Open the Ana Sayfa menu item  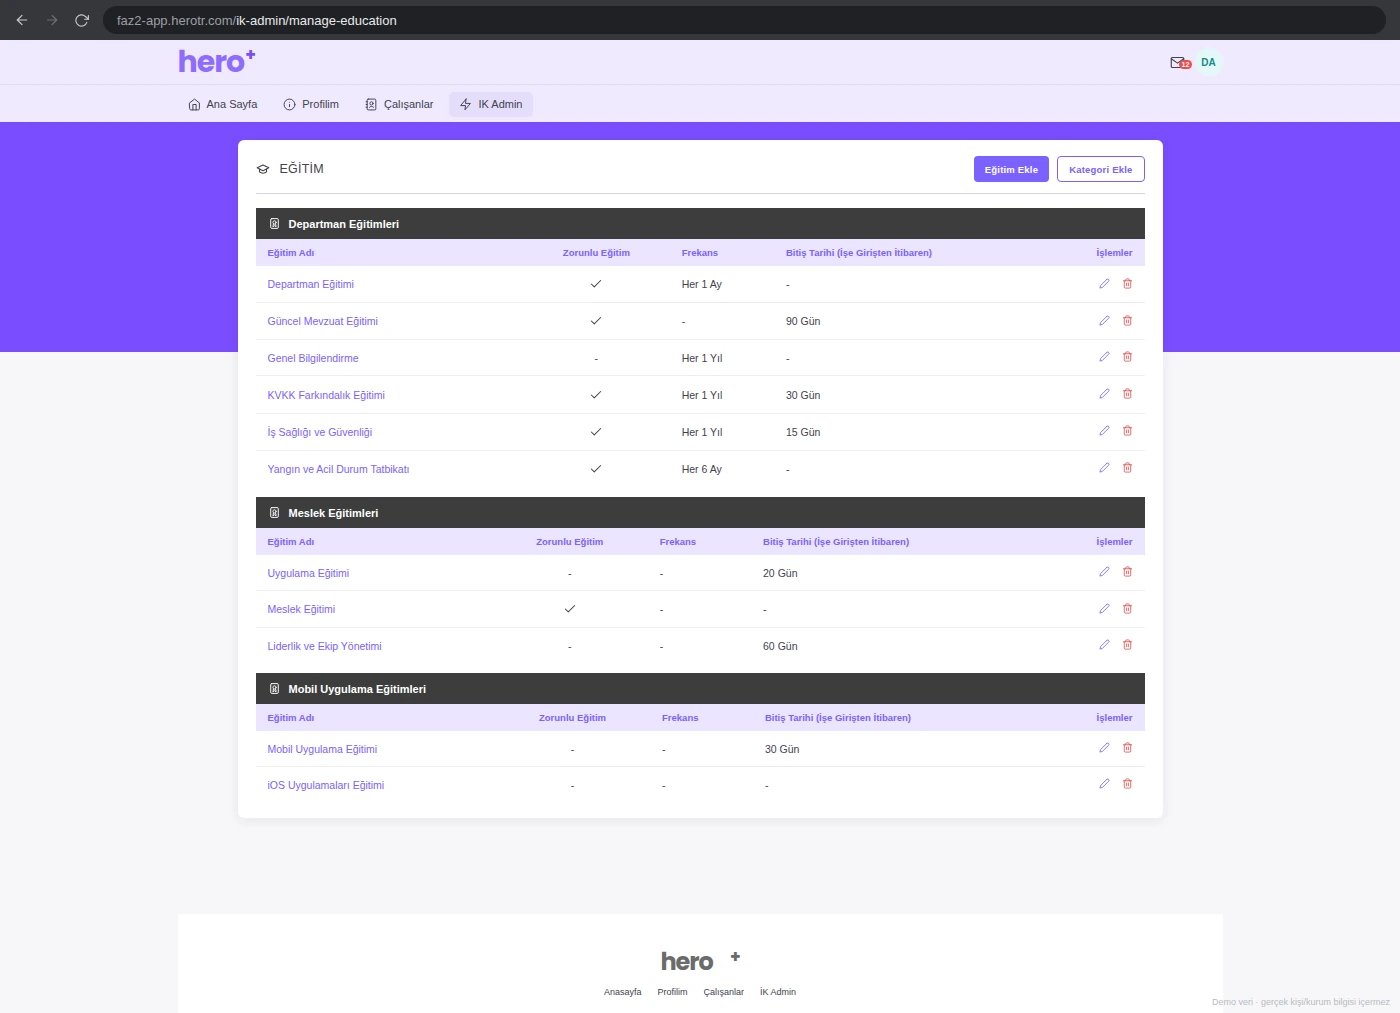click(x=223, y=104)
